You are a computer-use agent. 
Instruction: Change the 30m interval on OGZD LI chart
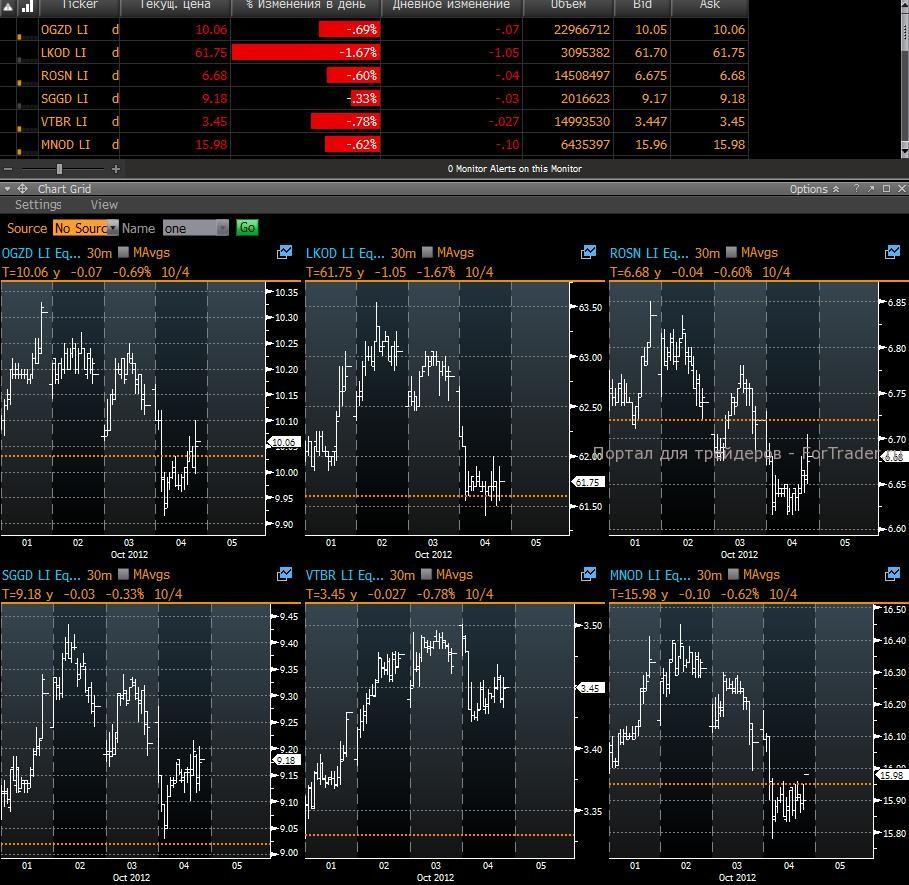click(99, 253)
